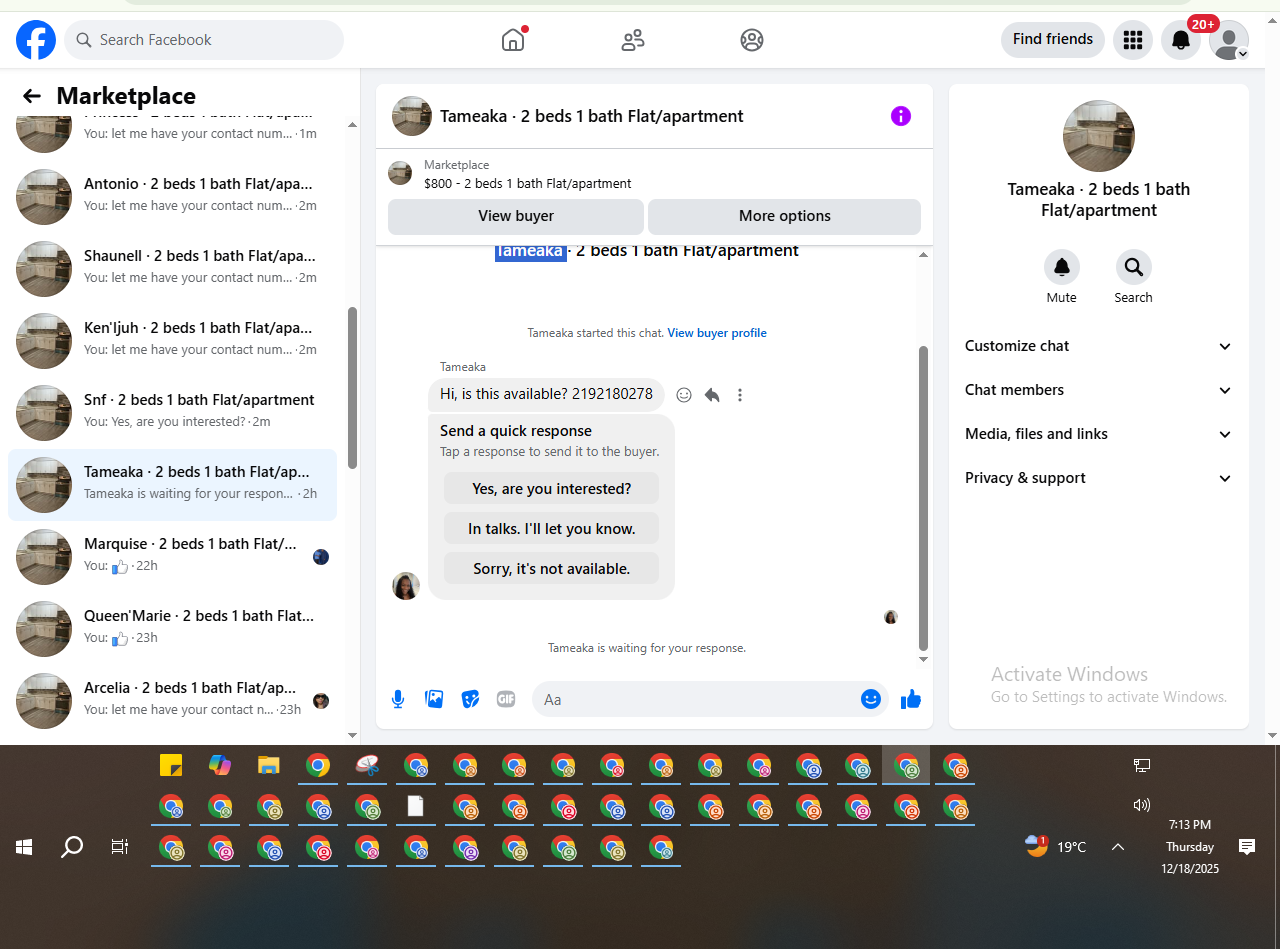Image resolution: width=1280 pixels, height=949 pixels.
Task: Click the View buyer button
Action: tap(516, 216)
